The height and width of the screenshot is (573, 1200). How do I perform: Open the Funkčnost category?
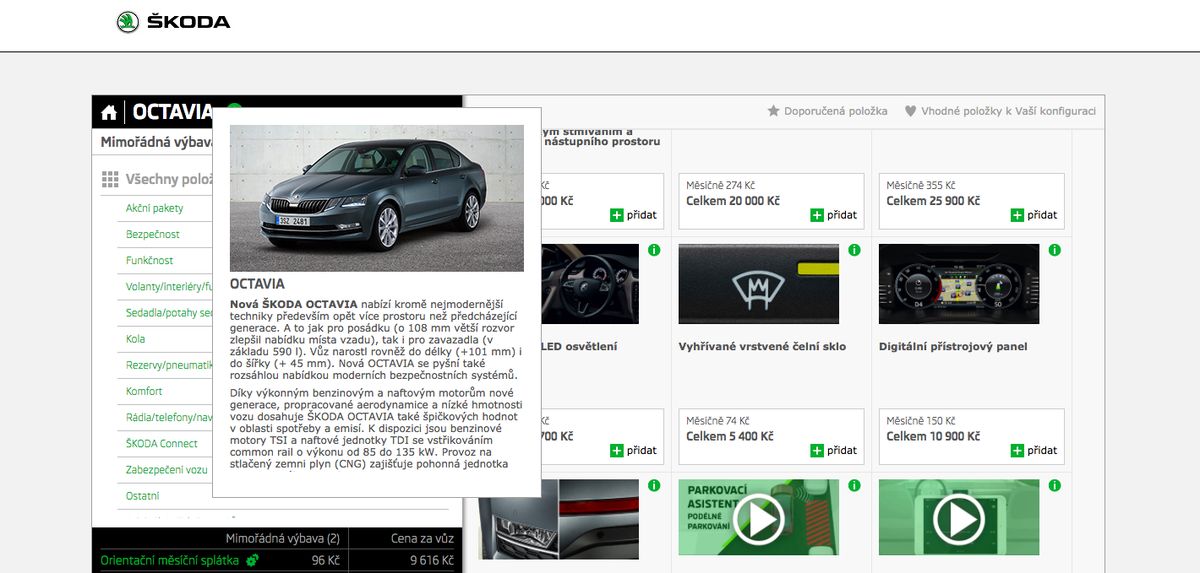pos(150,260)
